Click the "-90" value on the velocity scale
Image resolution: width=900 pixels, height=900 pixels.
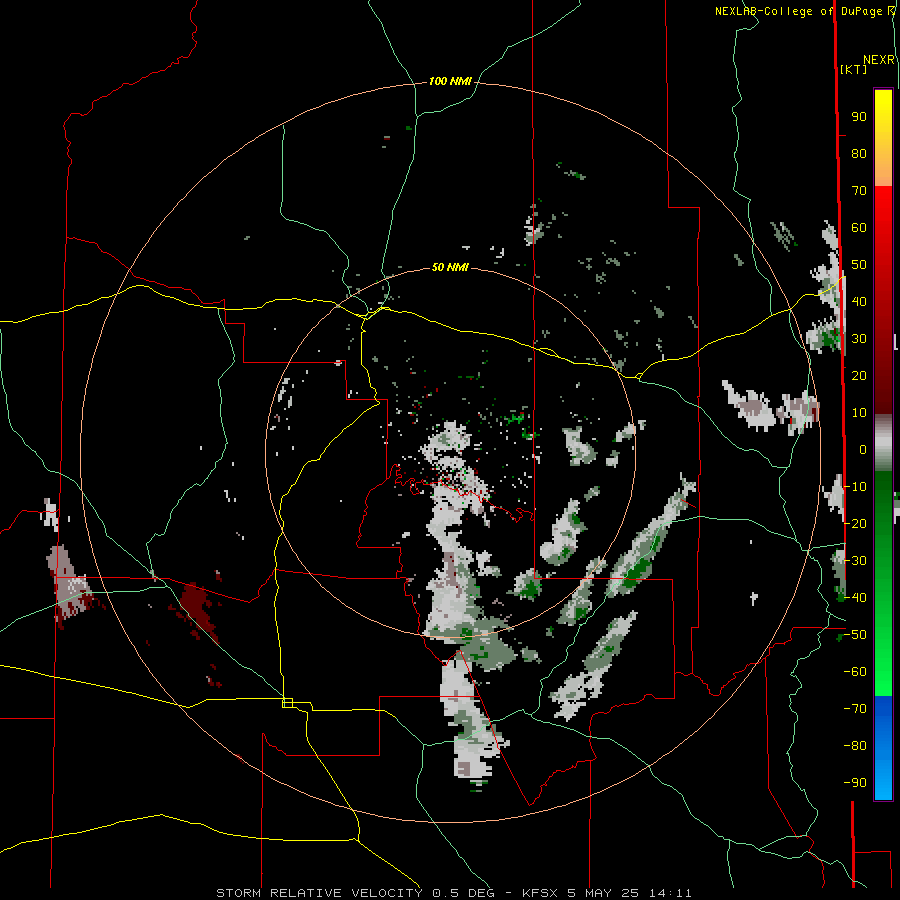coord(855,783)
